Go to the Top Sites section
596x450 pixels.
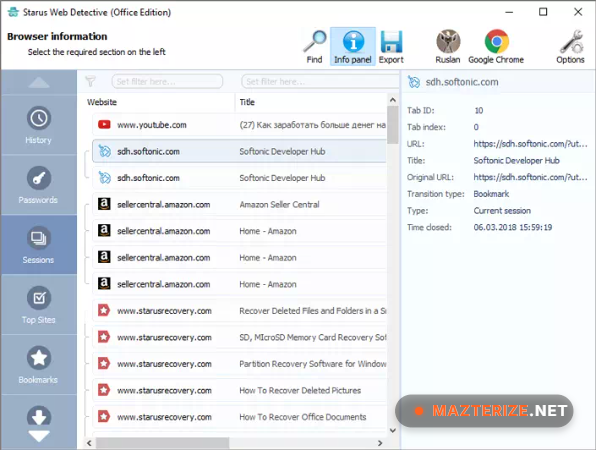point(38,305)
